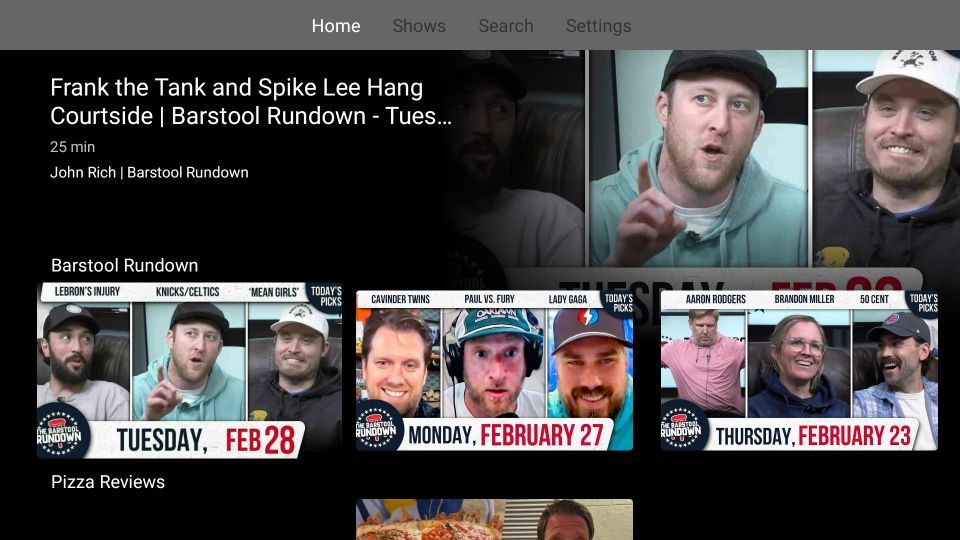Select the Barstool Rundown row heading

coord(124,265)
